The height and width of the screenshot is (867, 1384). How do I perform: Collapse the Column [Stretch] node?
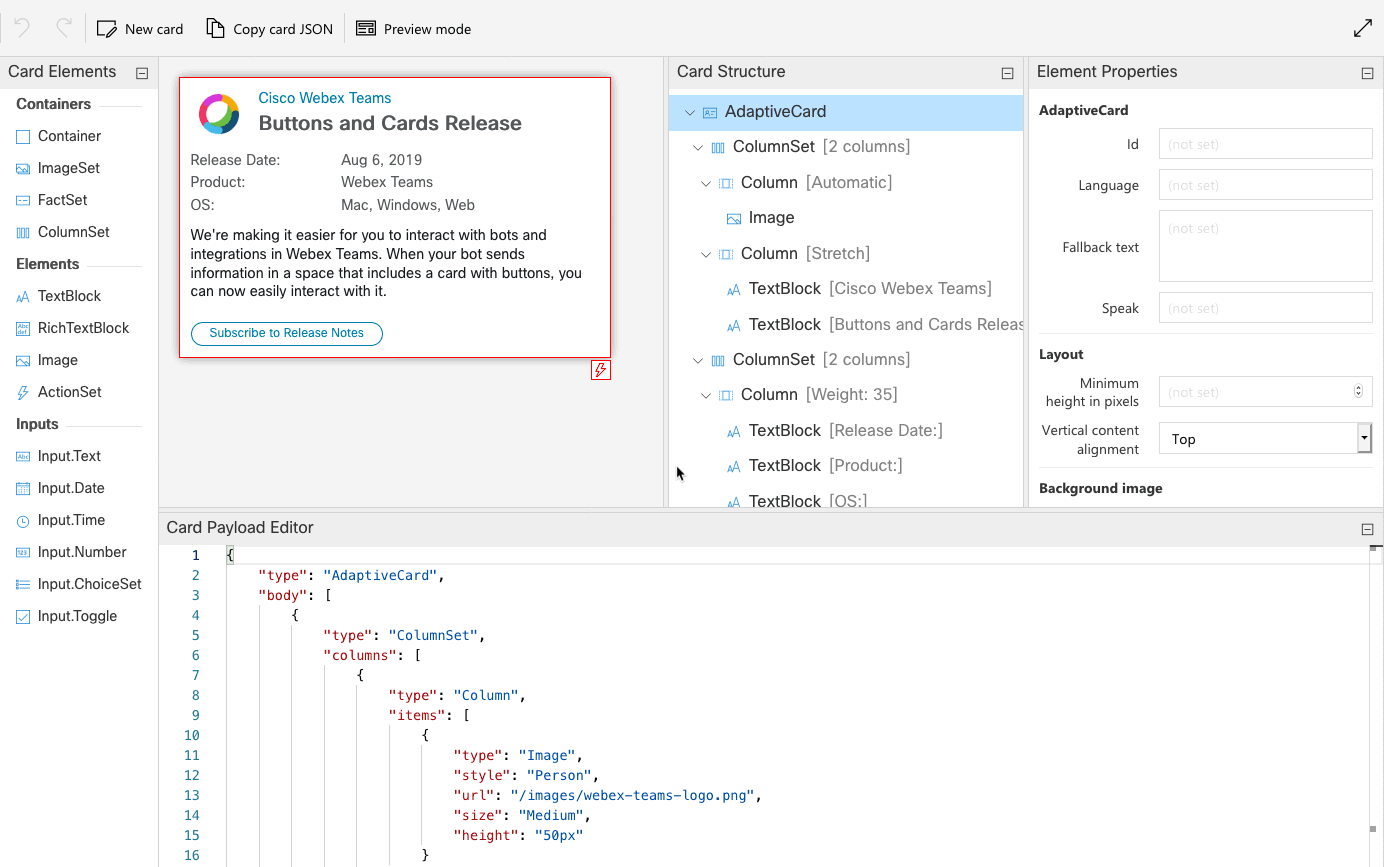(706, 254)
